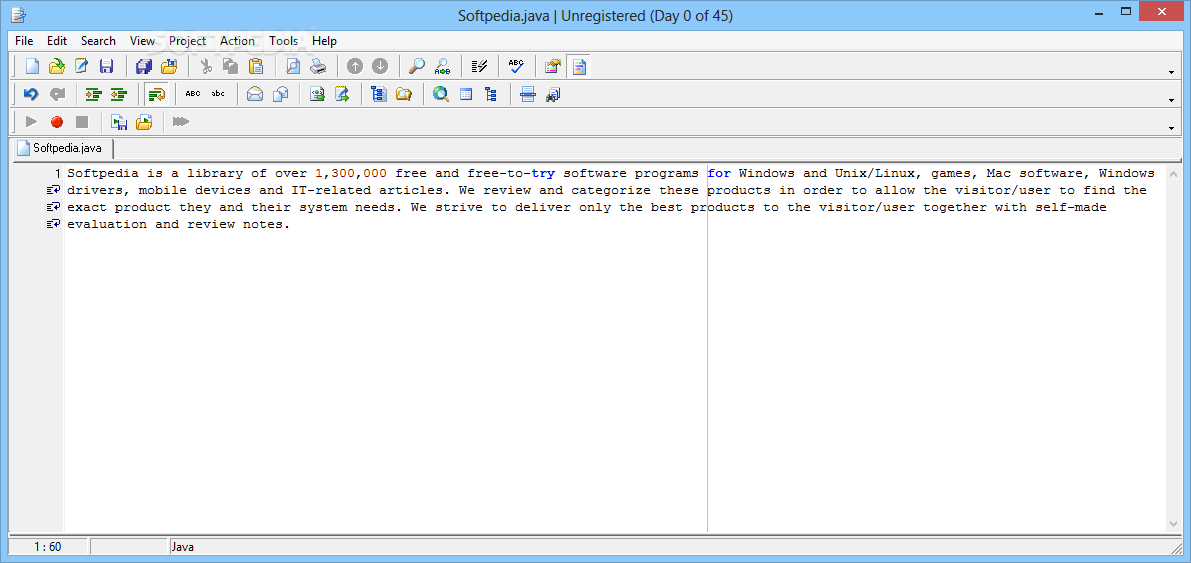Viewport: 1191px width, 563px height.
Task: Save the current file
Action: click(106, 67)
